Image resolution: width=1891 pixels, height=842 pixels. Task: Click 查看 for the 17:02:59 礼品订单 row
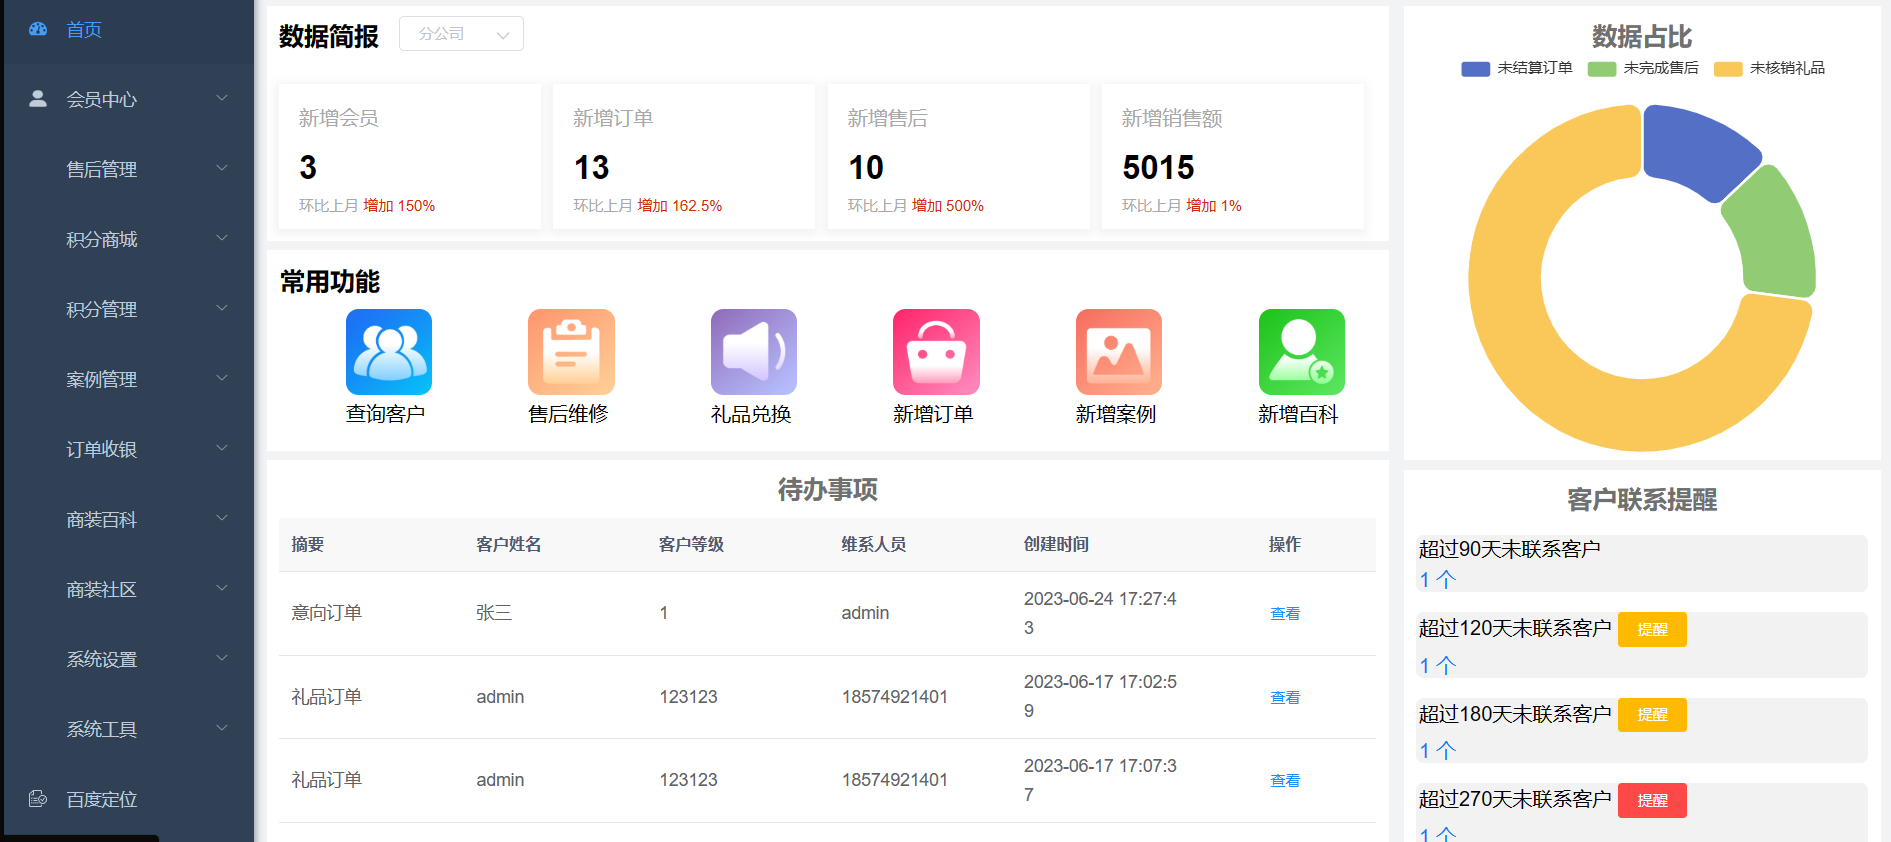pyautogui.click(x=1285, y=697)
